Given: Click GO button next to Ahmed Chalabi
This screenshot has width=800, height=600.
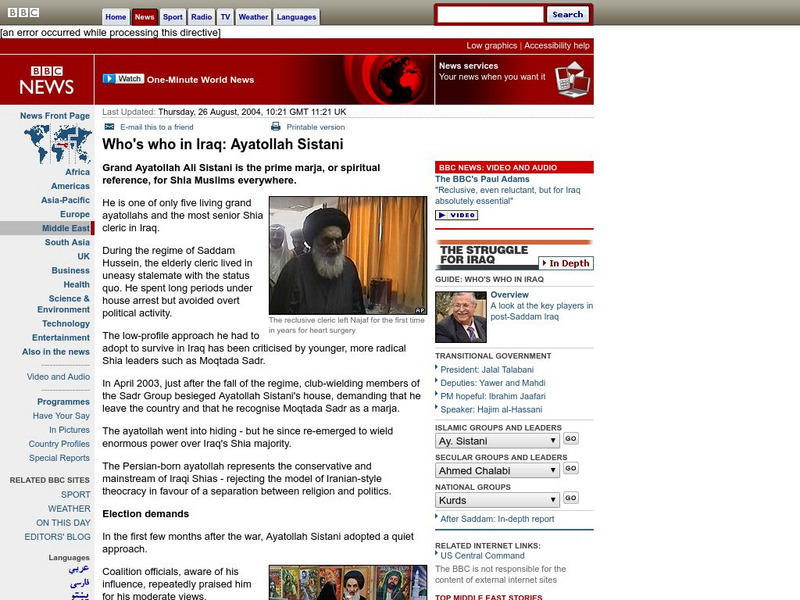Looking at the screenshot, I should (x=571, y=468).
